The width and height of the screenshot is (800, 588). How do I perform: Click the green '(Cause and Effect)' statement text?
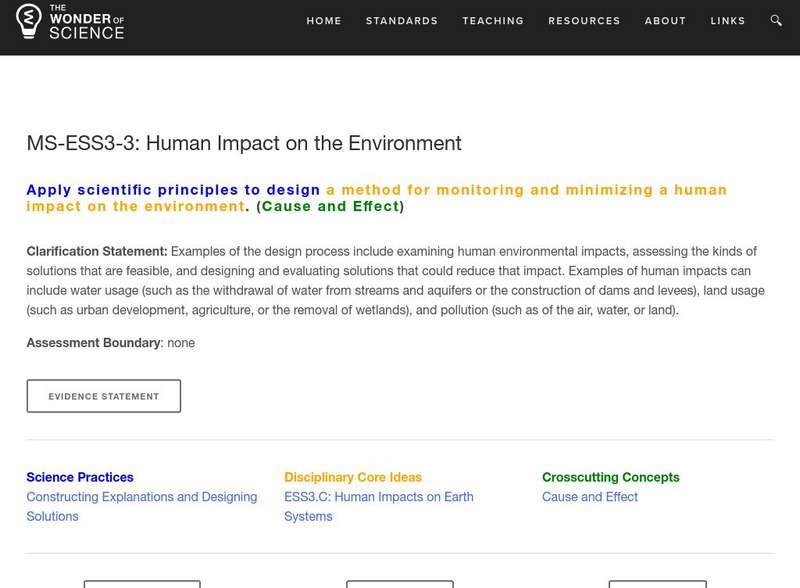(330, 207)
